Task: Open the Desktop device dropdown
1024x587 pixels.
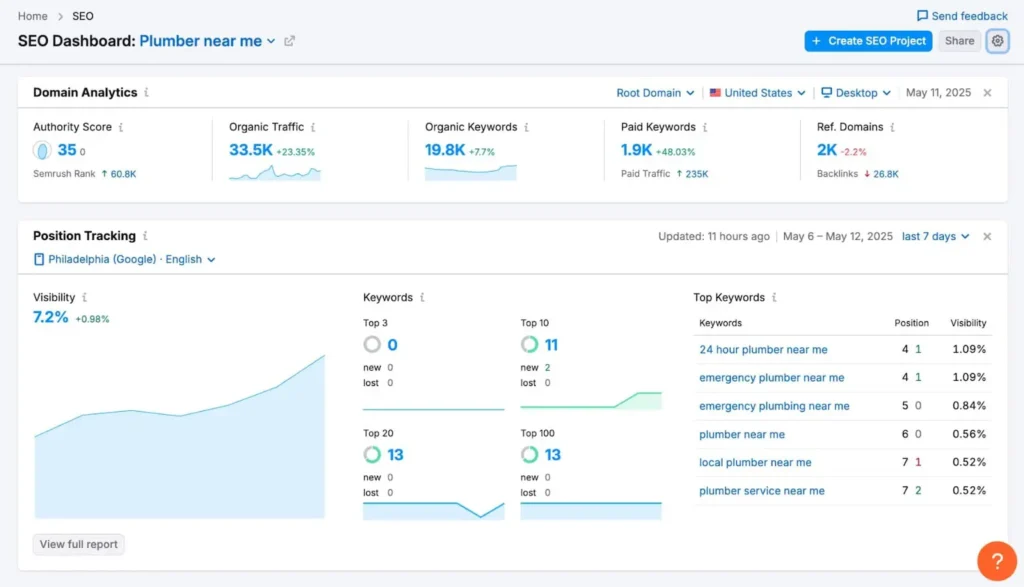Action: tap(855, 93)
